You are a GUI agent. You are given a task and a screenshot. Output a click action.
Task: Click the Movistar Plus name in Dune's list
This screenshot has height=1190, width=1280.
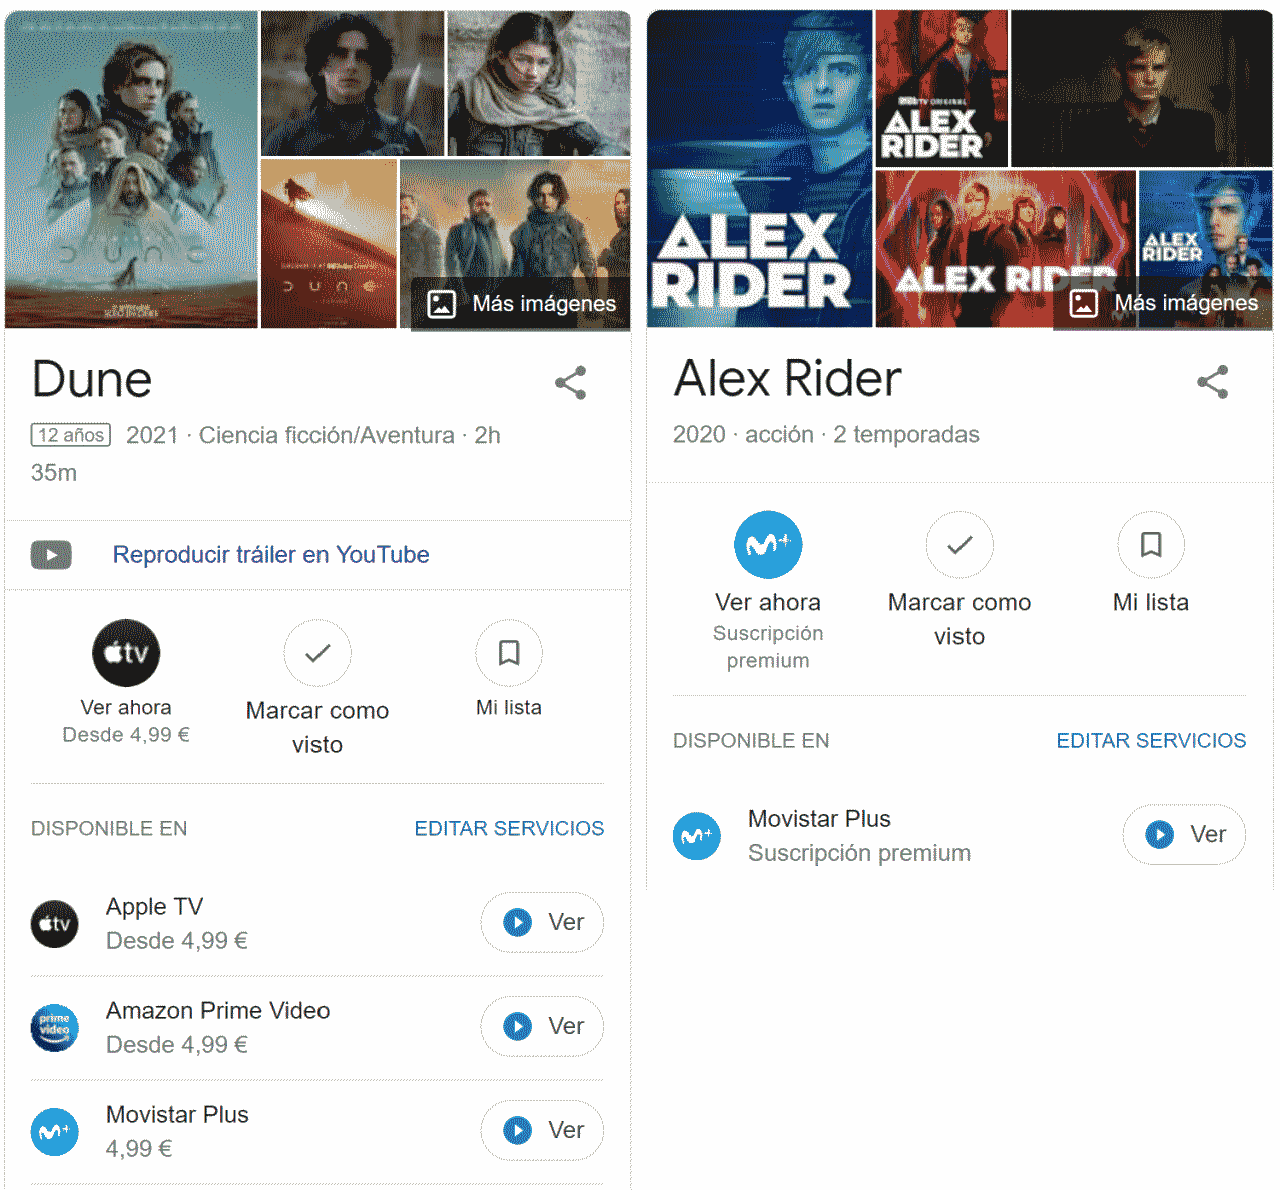click(177, 1115)
